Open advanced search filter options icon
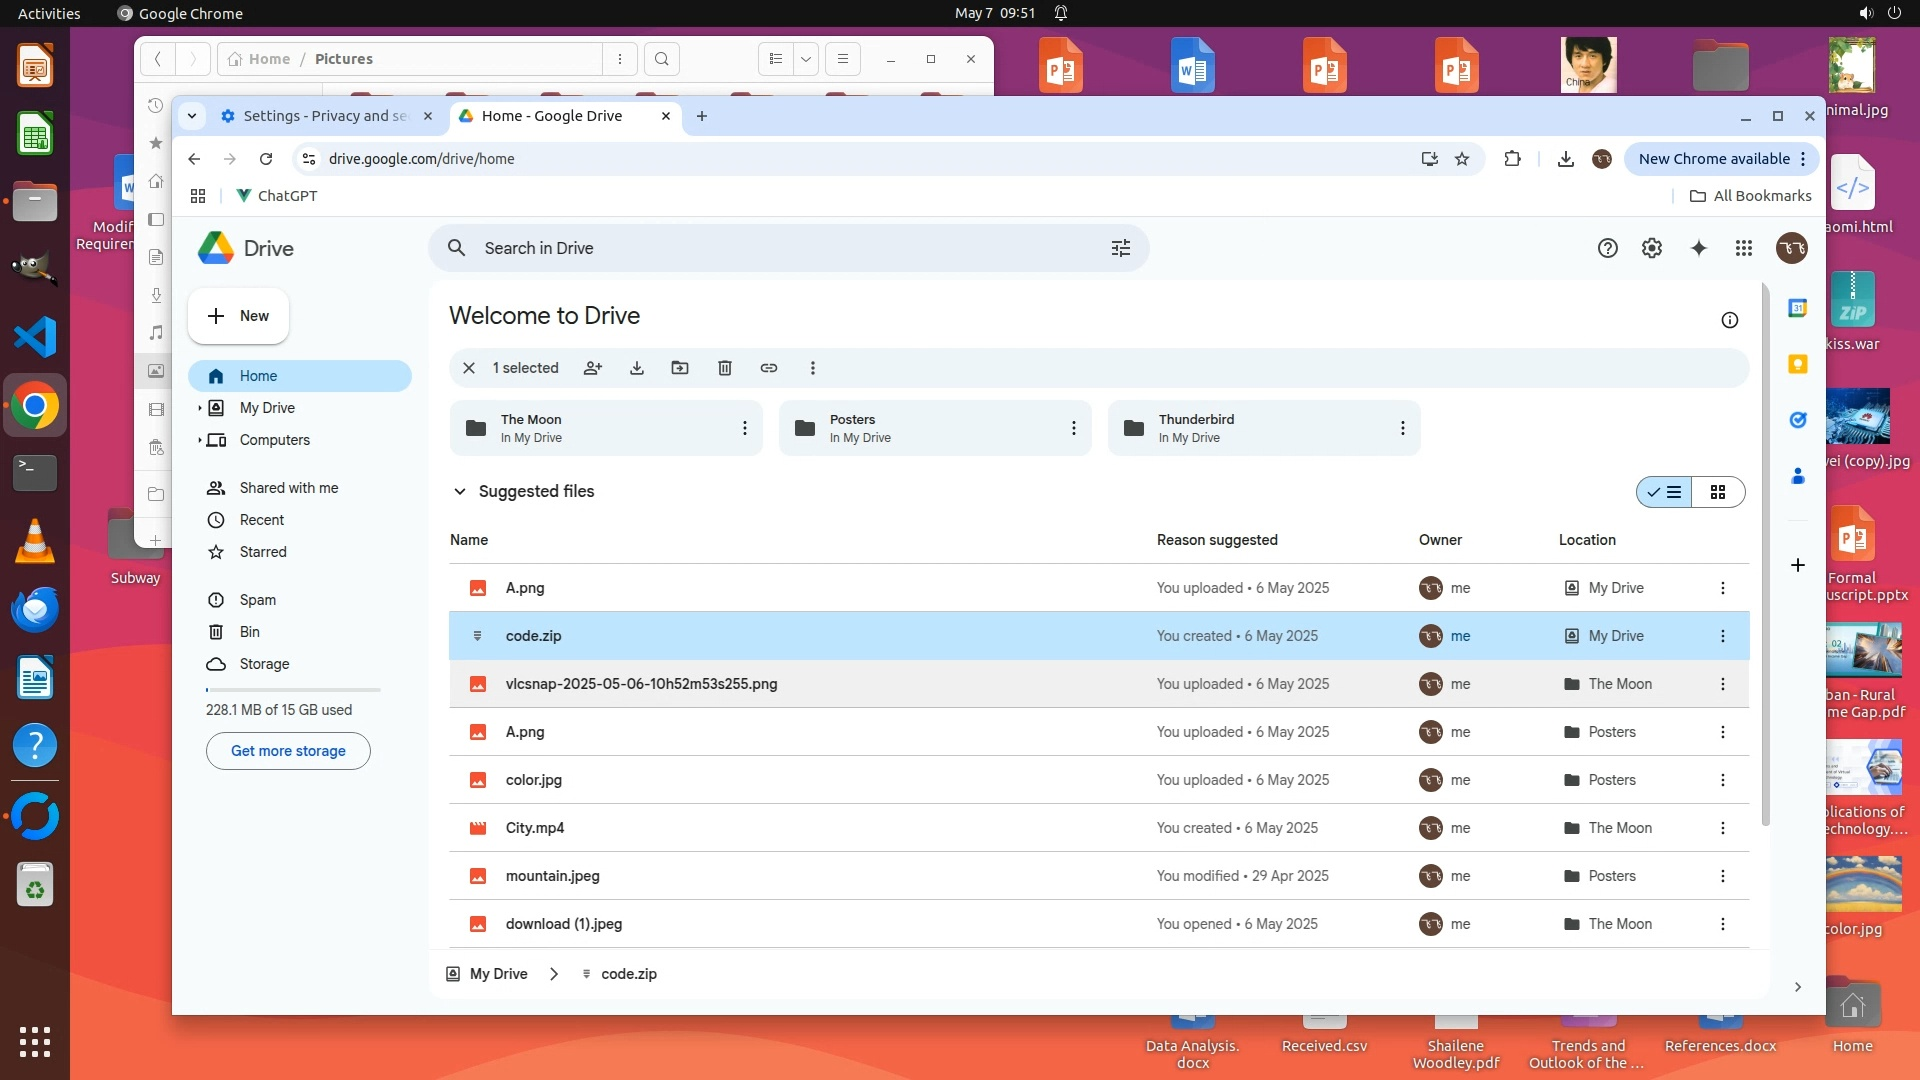The width and height of the screenshot is (1920, 1080). click(1121, 248)
